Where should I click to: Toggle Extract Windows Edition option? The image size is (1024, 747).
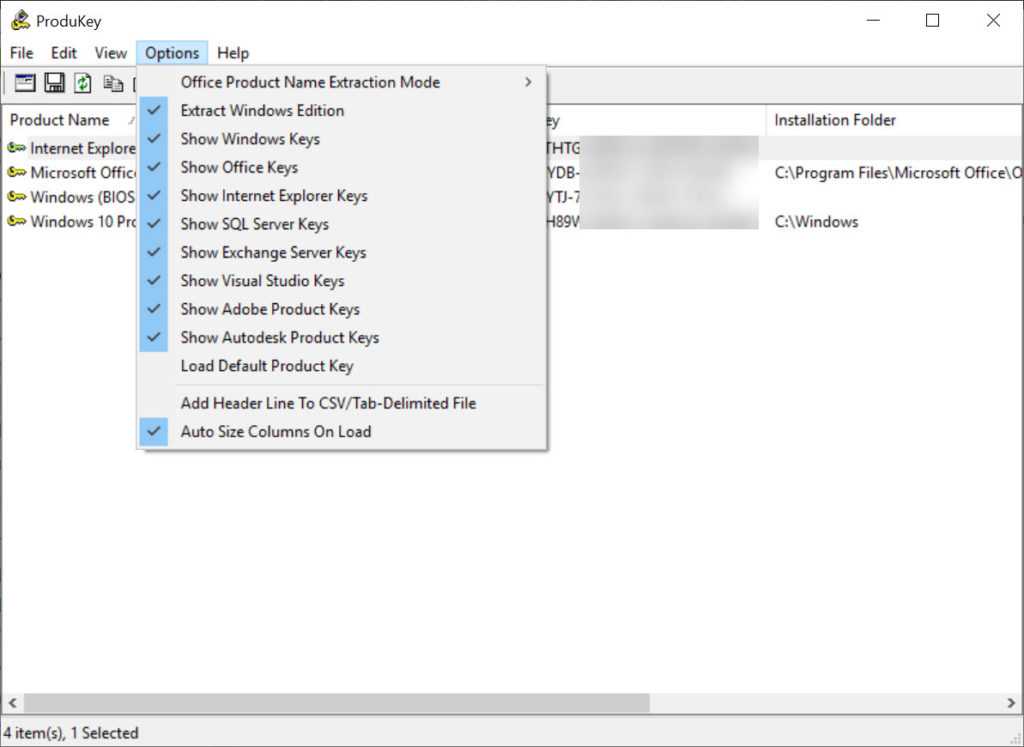342,110
